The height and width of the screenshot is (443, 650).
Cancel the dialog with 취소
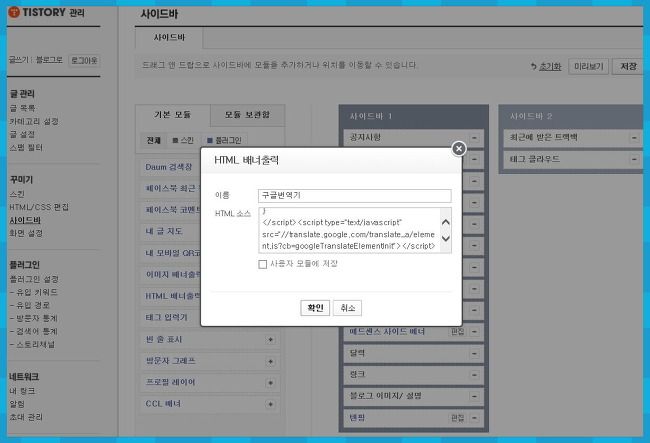coord(347,308)
